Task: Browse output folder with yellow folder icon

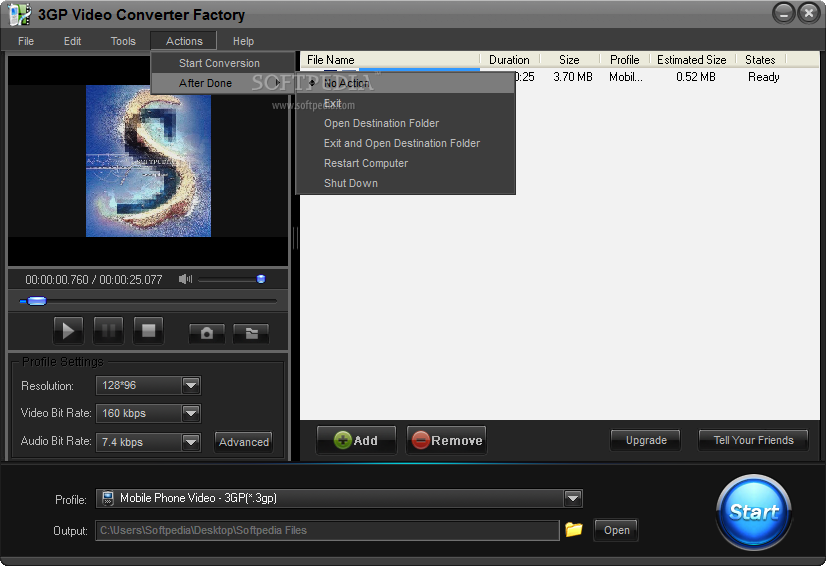Action: [x=574, y=529]
